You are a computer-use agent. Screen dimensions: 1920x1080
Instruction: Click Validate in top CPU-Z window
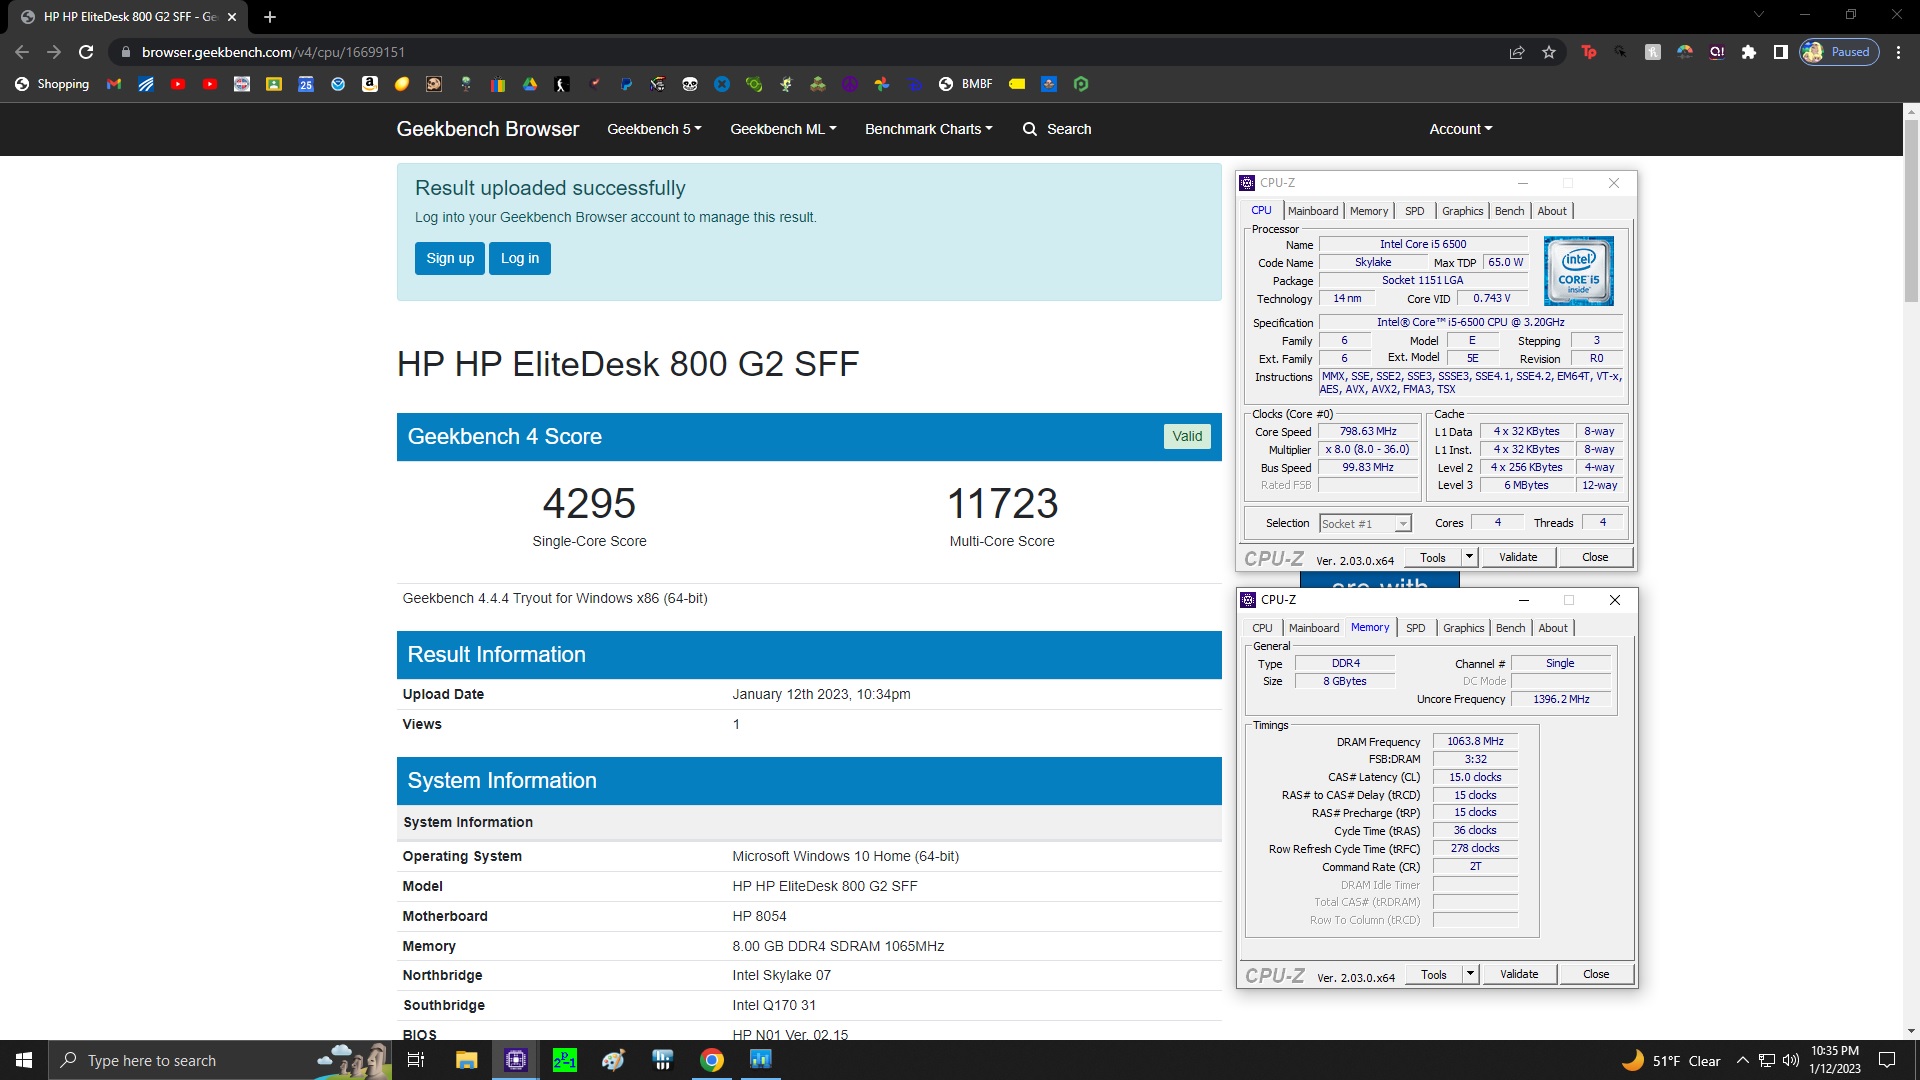click(x=1518, y=558)
